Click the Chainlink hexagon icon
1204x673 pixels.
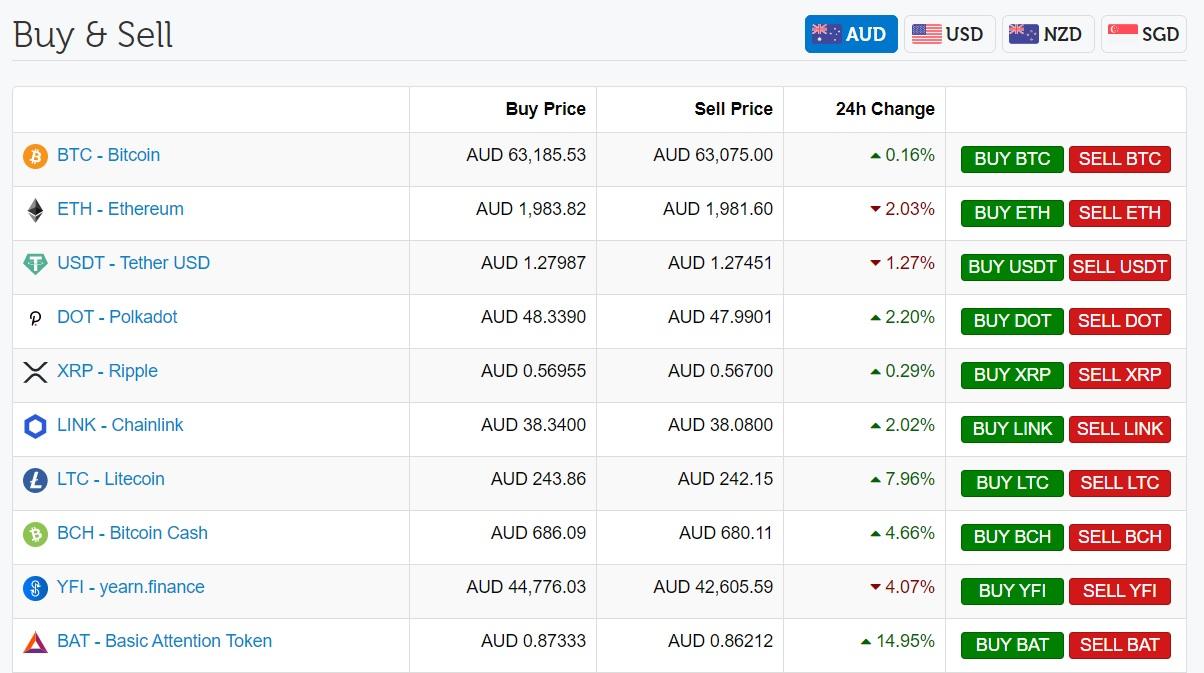[x=35, y=427]
